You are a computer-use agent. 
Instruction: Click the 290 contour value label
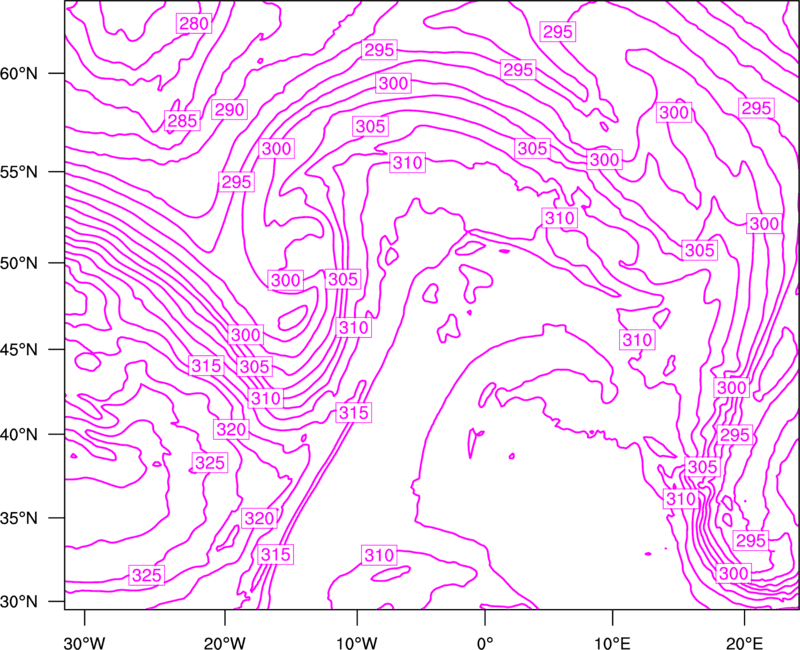pos(229,110)
